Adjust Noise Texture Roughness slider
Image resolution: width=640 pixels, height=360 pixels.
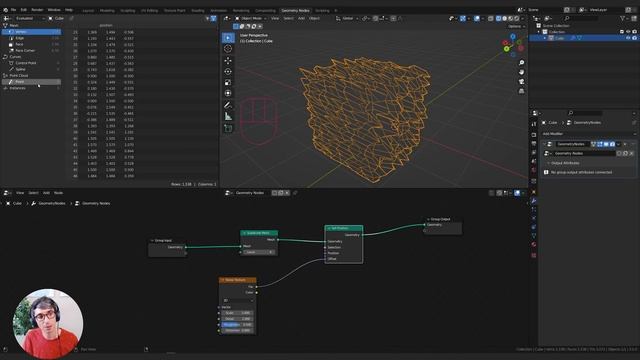click(238, 324)
